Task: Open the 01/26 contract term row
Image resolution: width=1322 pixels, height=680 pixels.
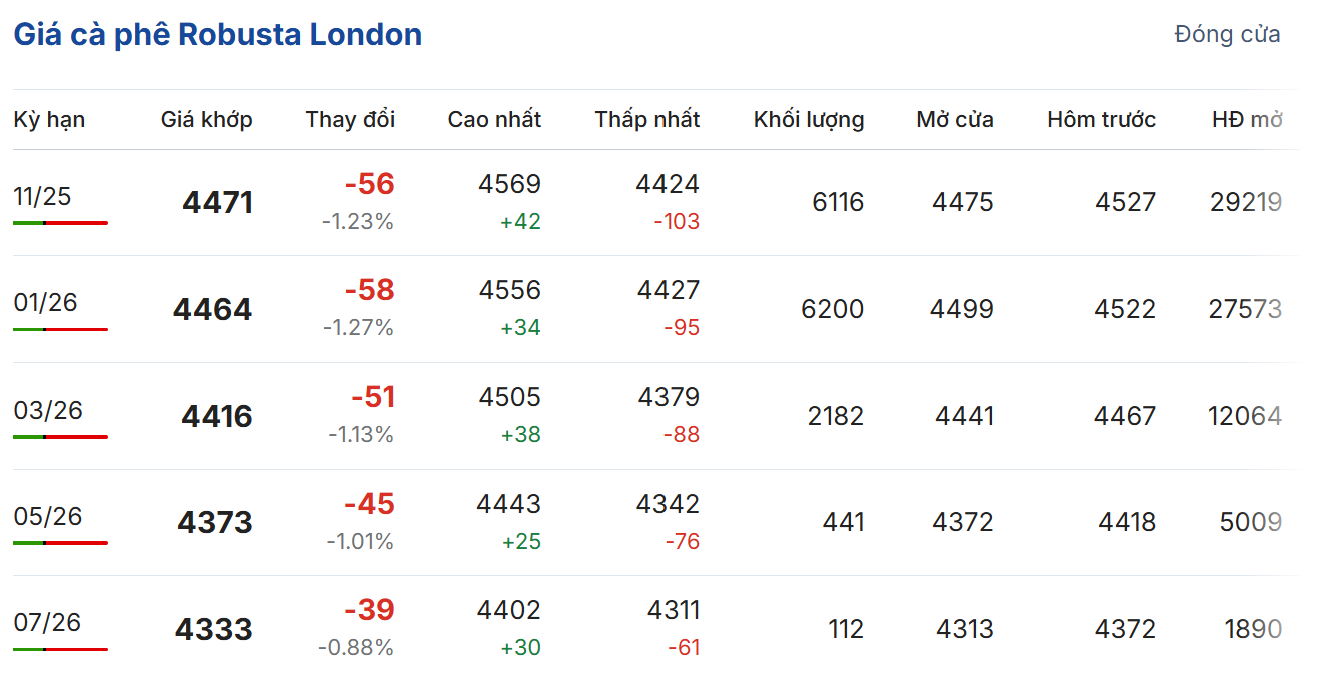Action: 46,302
